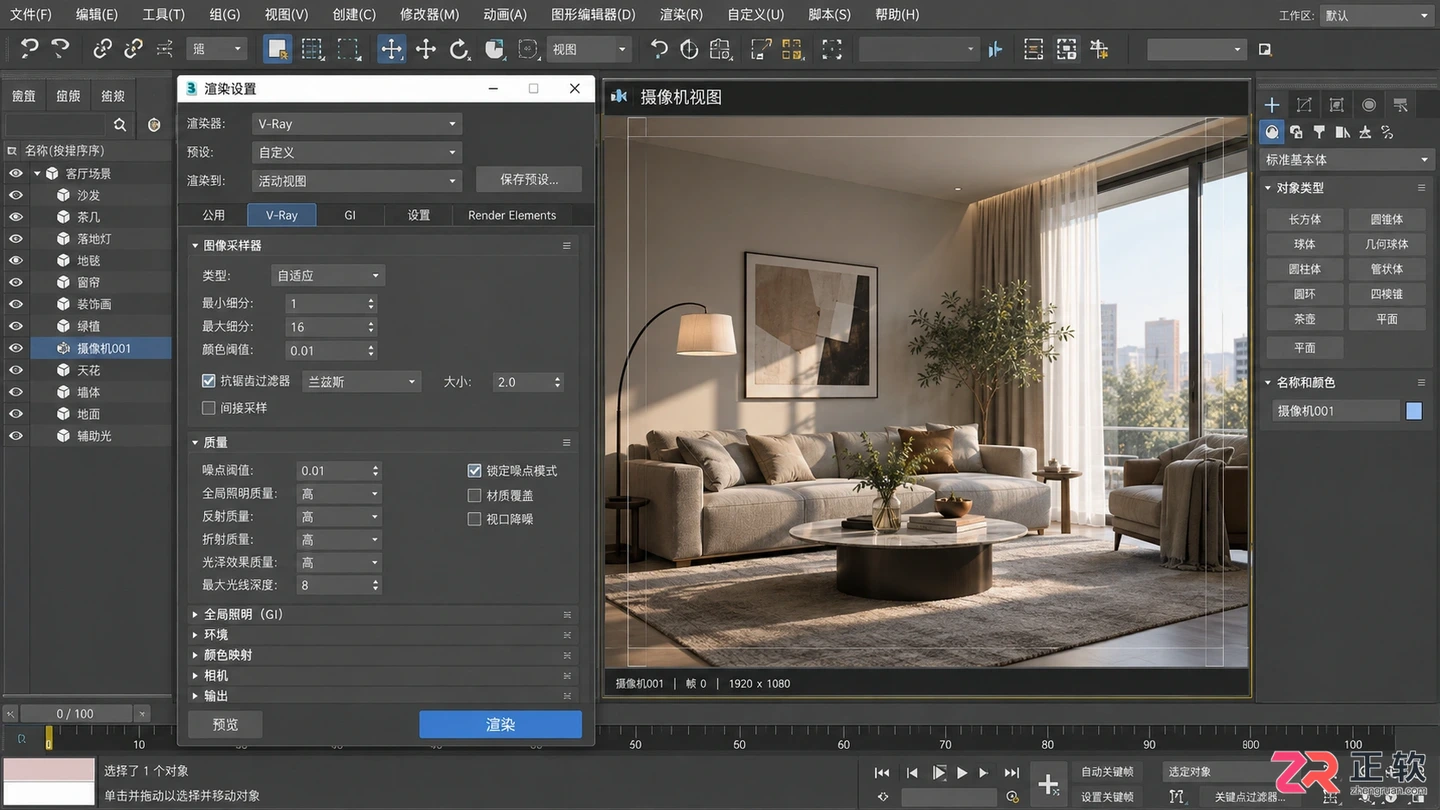Click the blue Mirror tool icon
The height and width of the screenshot is (810, 1440).
(995, 49)
